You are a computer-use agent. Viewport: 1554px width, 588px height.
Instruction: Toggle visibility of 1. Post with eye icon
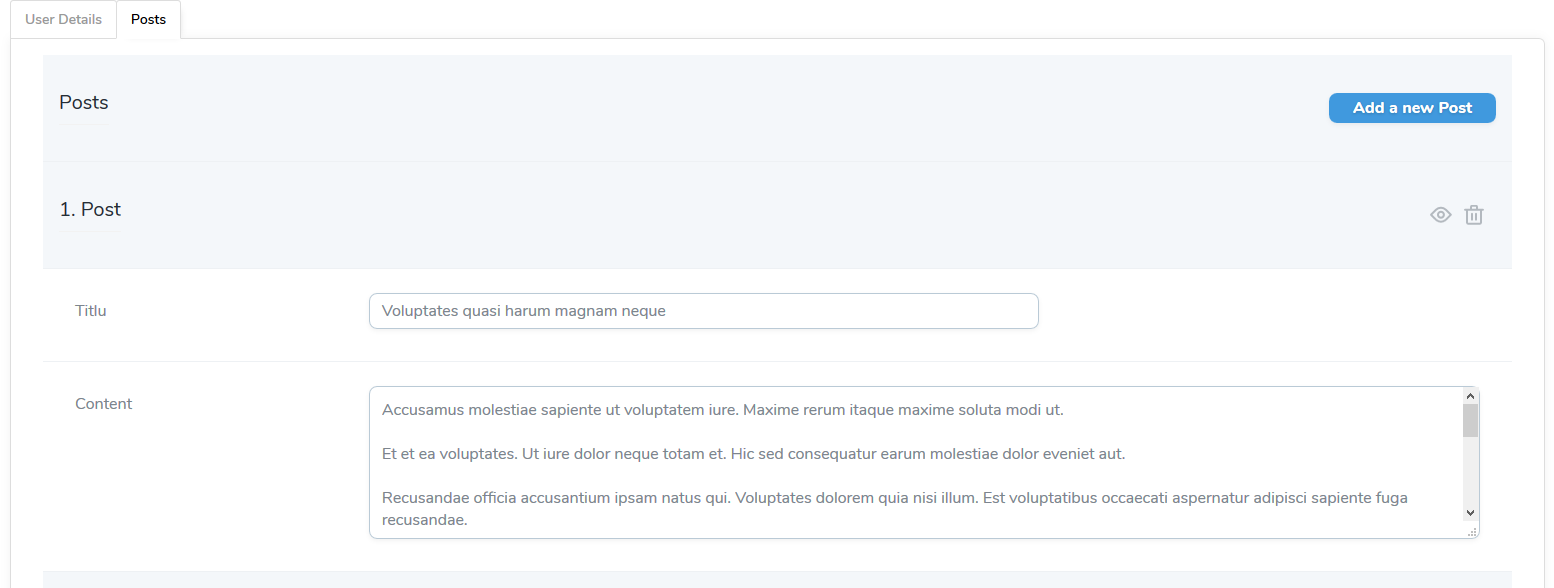coord(1440,215)
